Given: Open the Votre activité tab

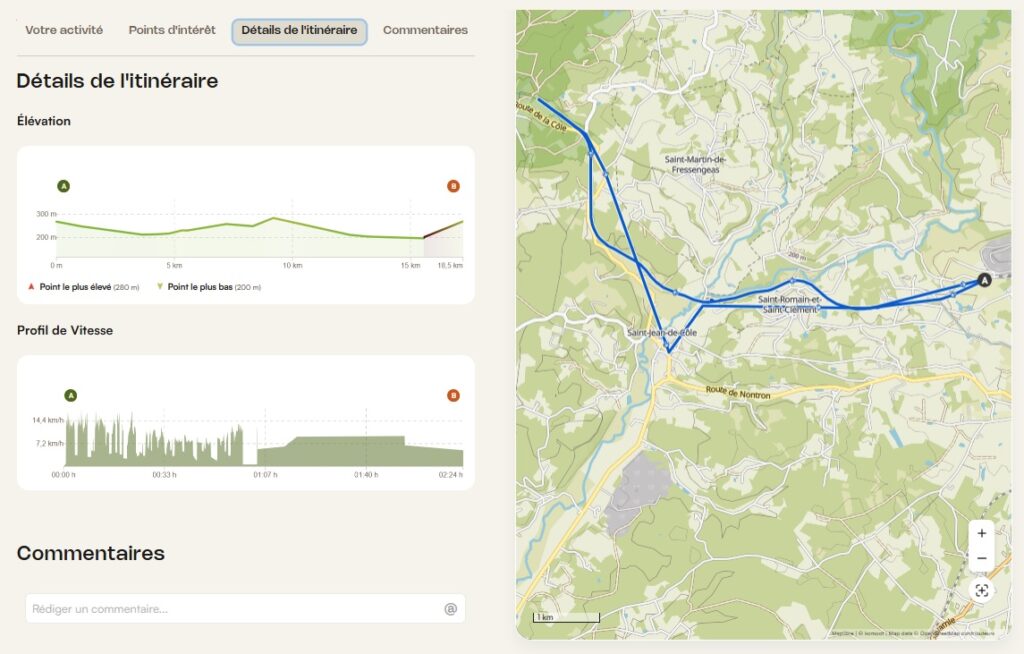Looking at the screenshot, I should tap(64, 30).
